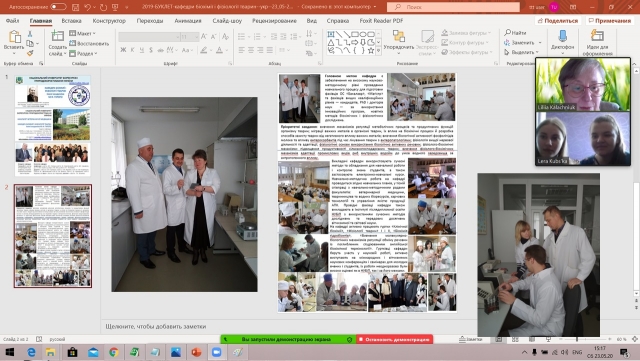Adjust the zoom slider in status bar
Viewport: 640px width, 361px height.
(577, 339)
